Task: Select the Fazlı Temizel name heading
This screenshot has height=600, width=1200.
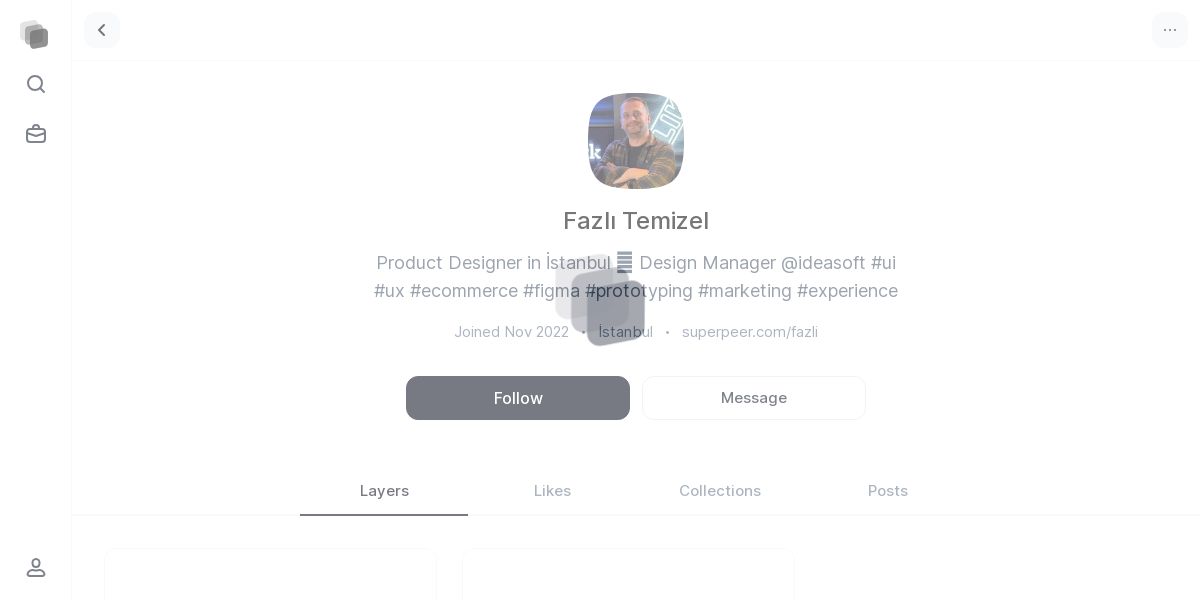Action: (x=636, y=221)
